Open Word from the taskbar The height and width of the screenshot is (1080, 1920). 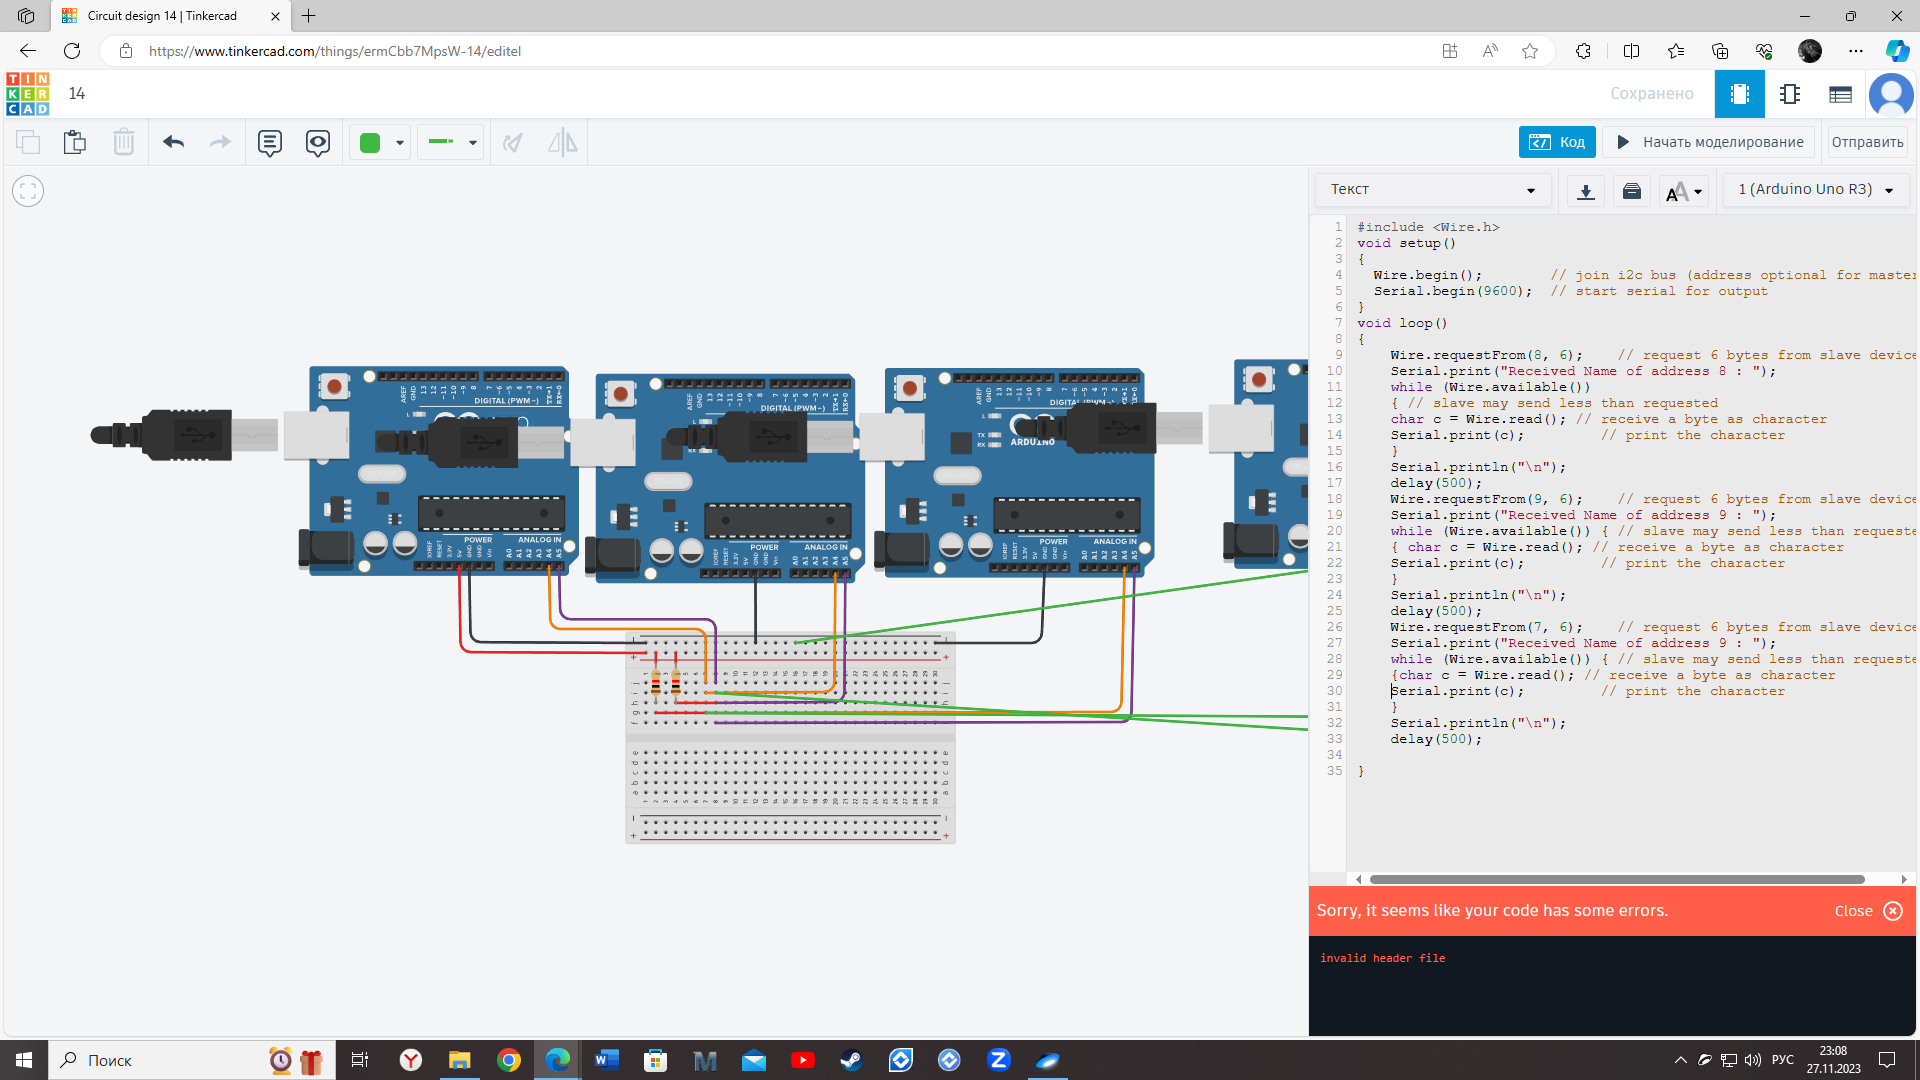(606, 1060)
